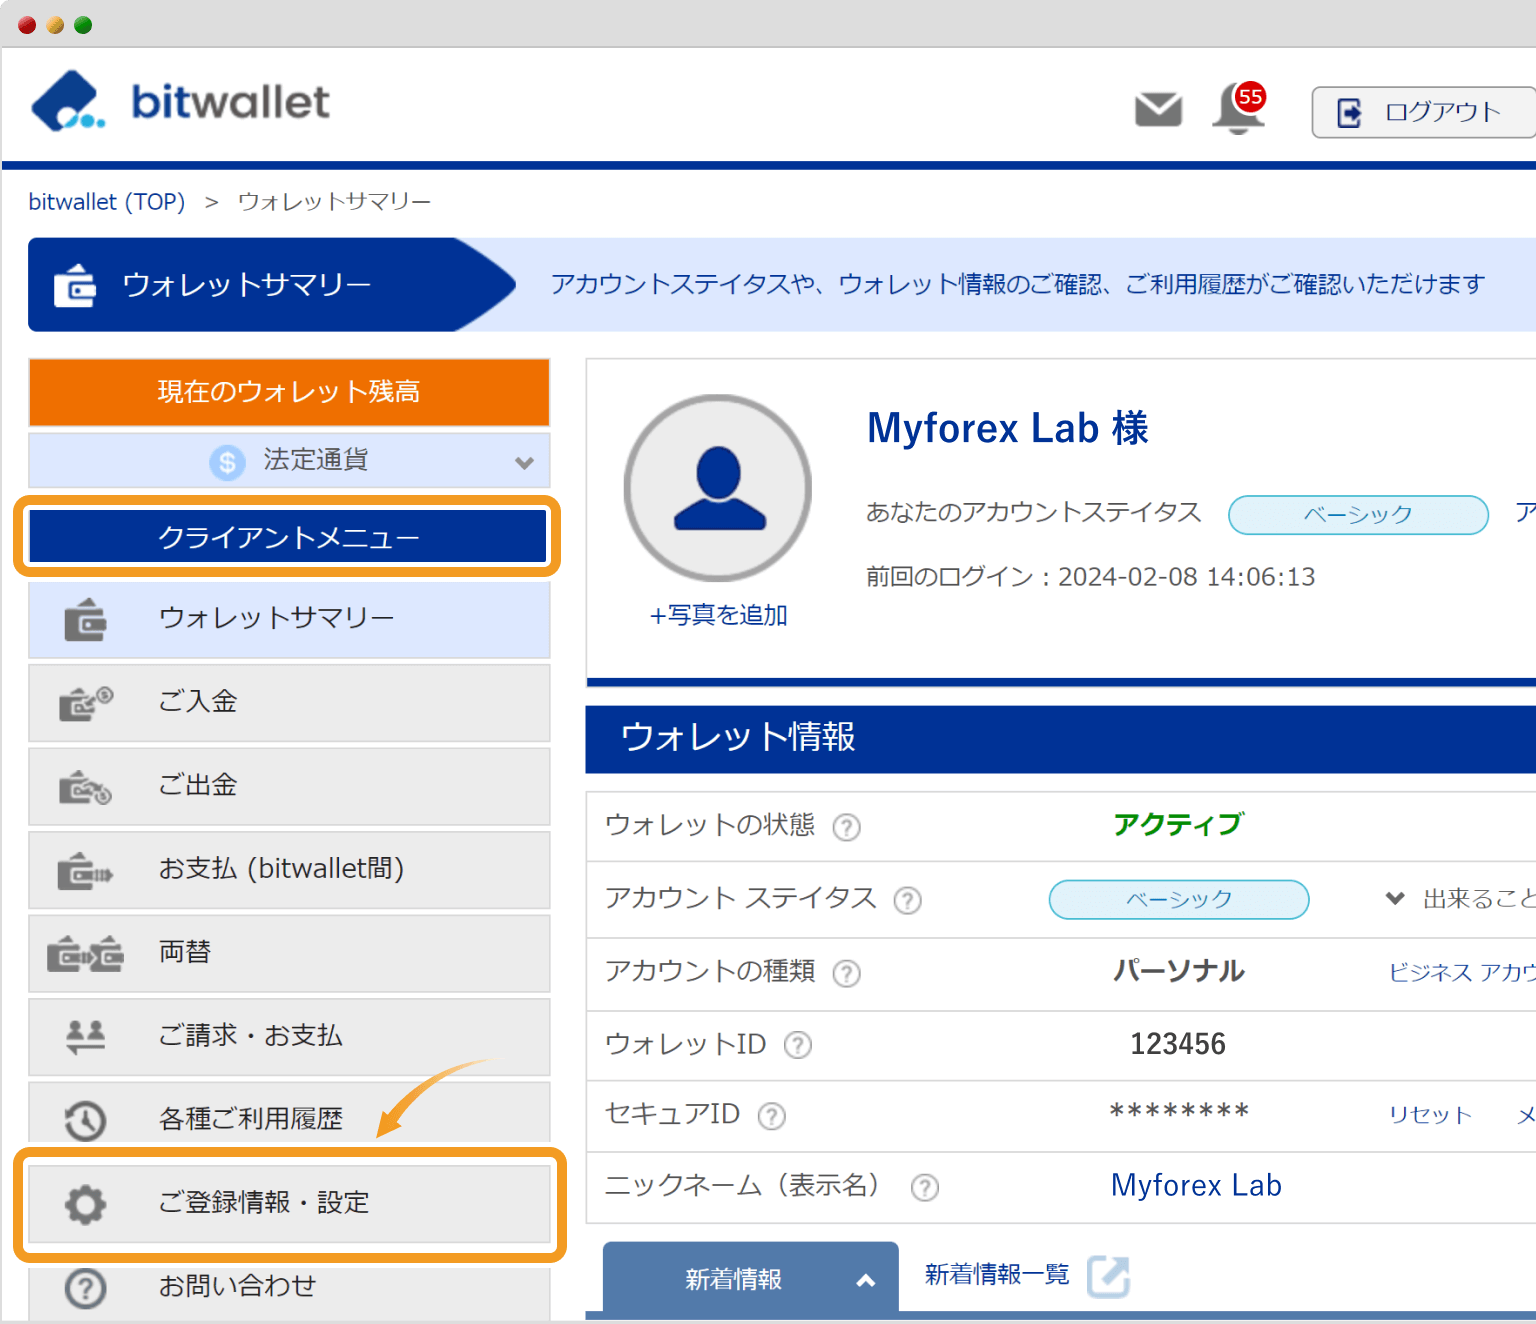The width and height of the screenshot is (1536, 1324).
Task: Open ご請求・お支払 menu item
Action: (289, 1037)
